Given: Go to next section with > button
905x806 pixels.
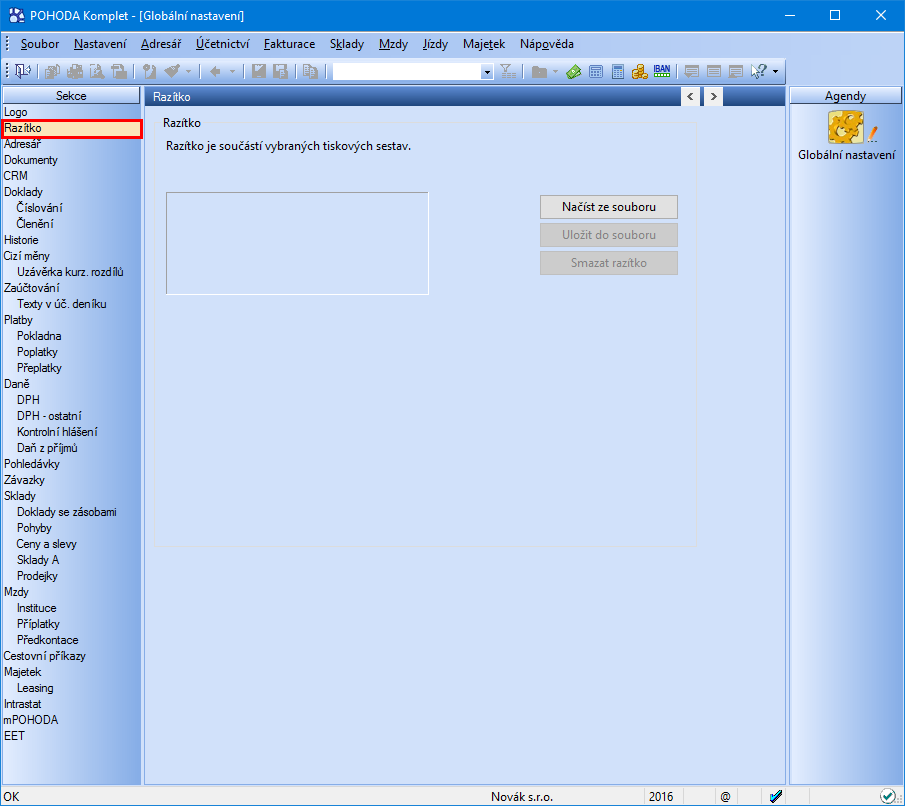Looking at the screenshot, I should tap(713, 96).
